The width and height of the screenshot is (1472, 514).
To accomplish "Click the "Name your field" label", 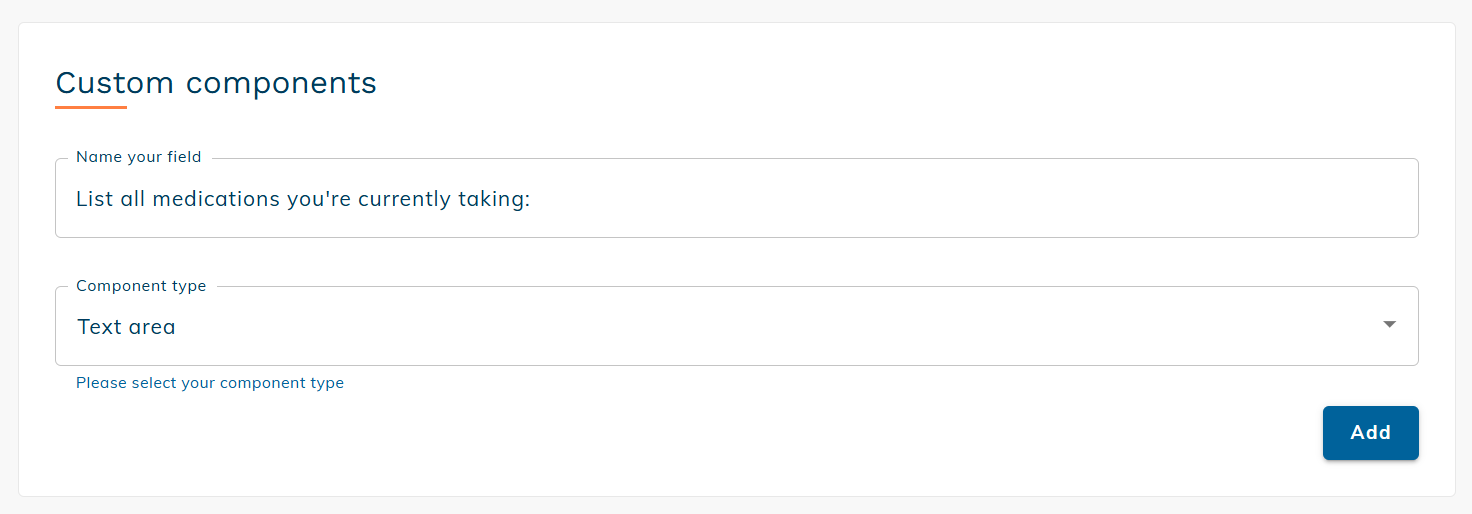I will click(x=138, y=157).
